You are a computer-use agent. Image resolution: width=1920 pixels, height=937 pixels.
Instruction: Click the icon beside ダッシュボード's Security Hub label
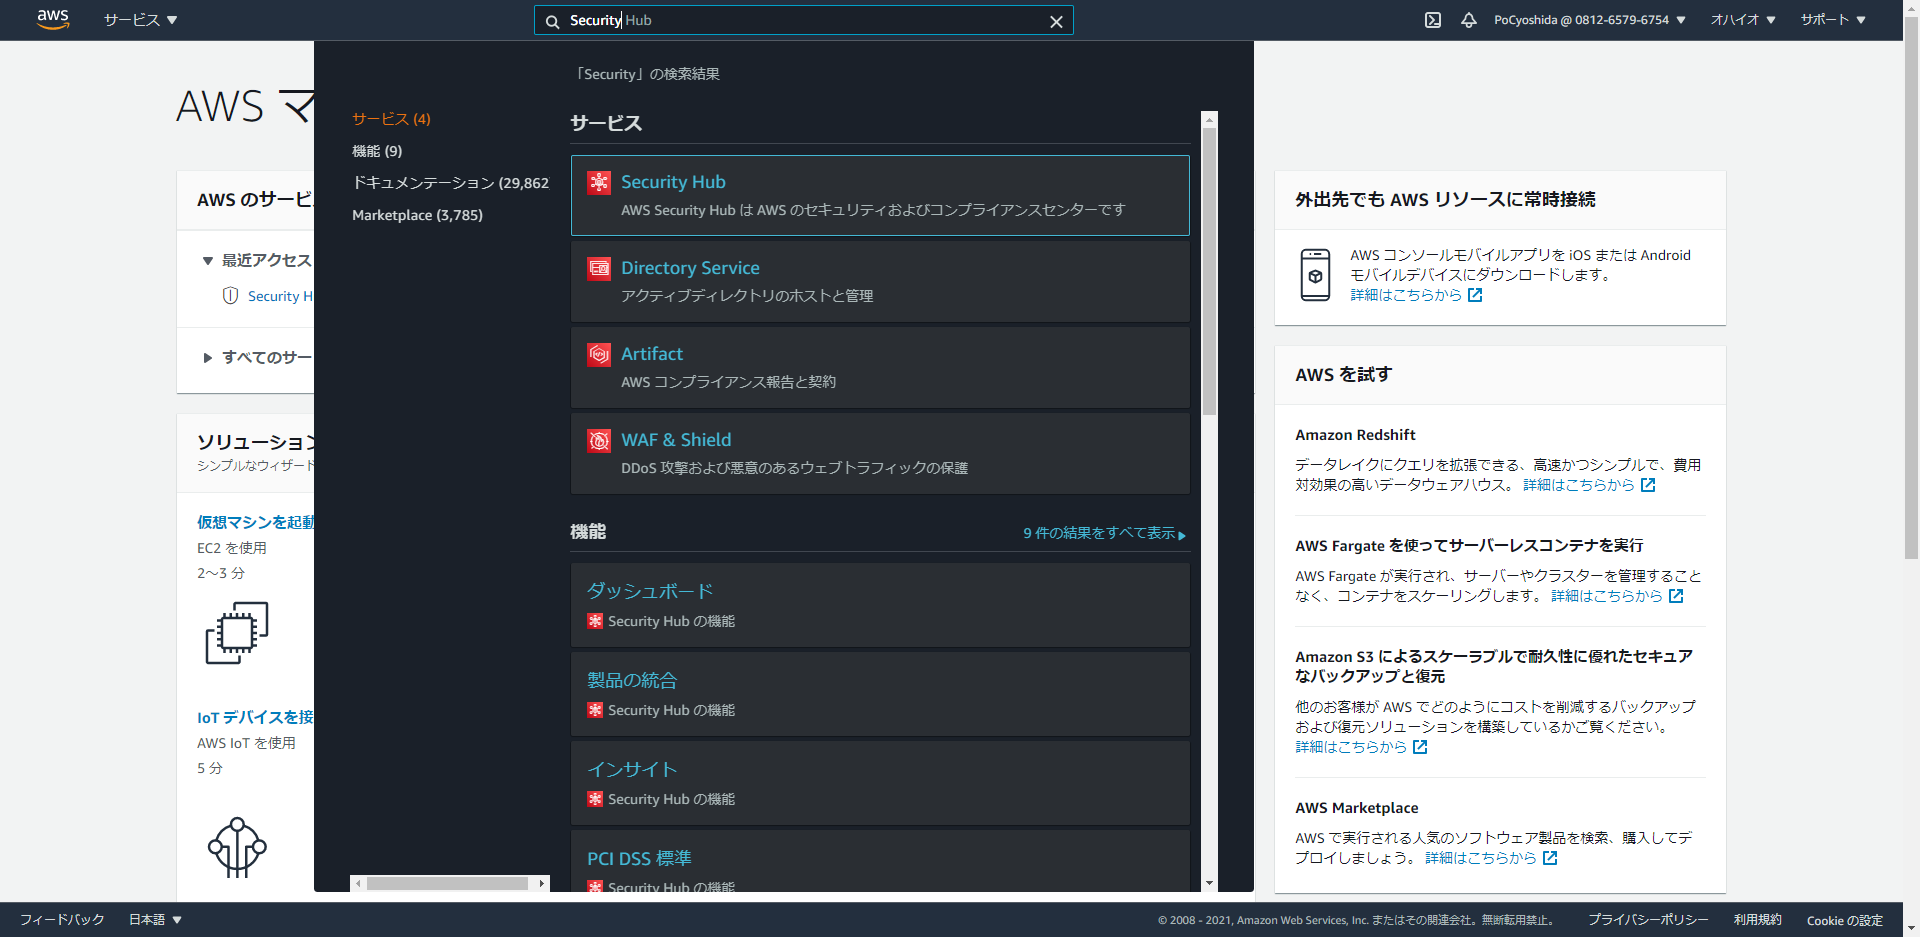pyautogui.click(x=595, y=621)
